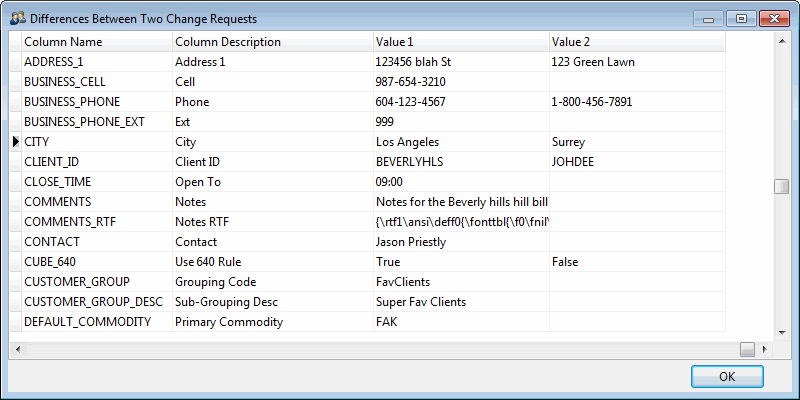Click the OK button
Viewport: 800px width, 400px height.
coord(727,376)
